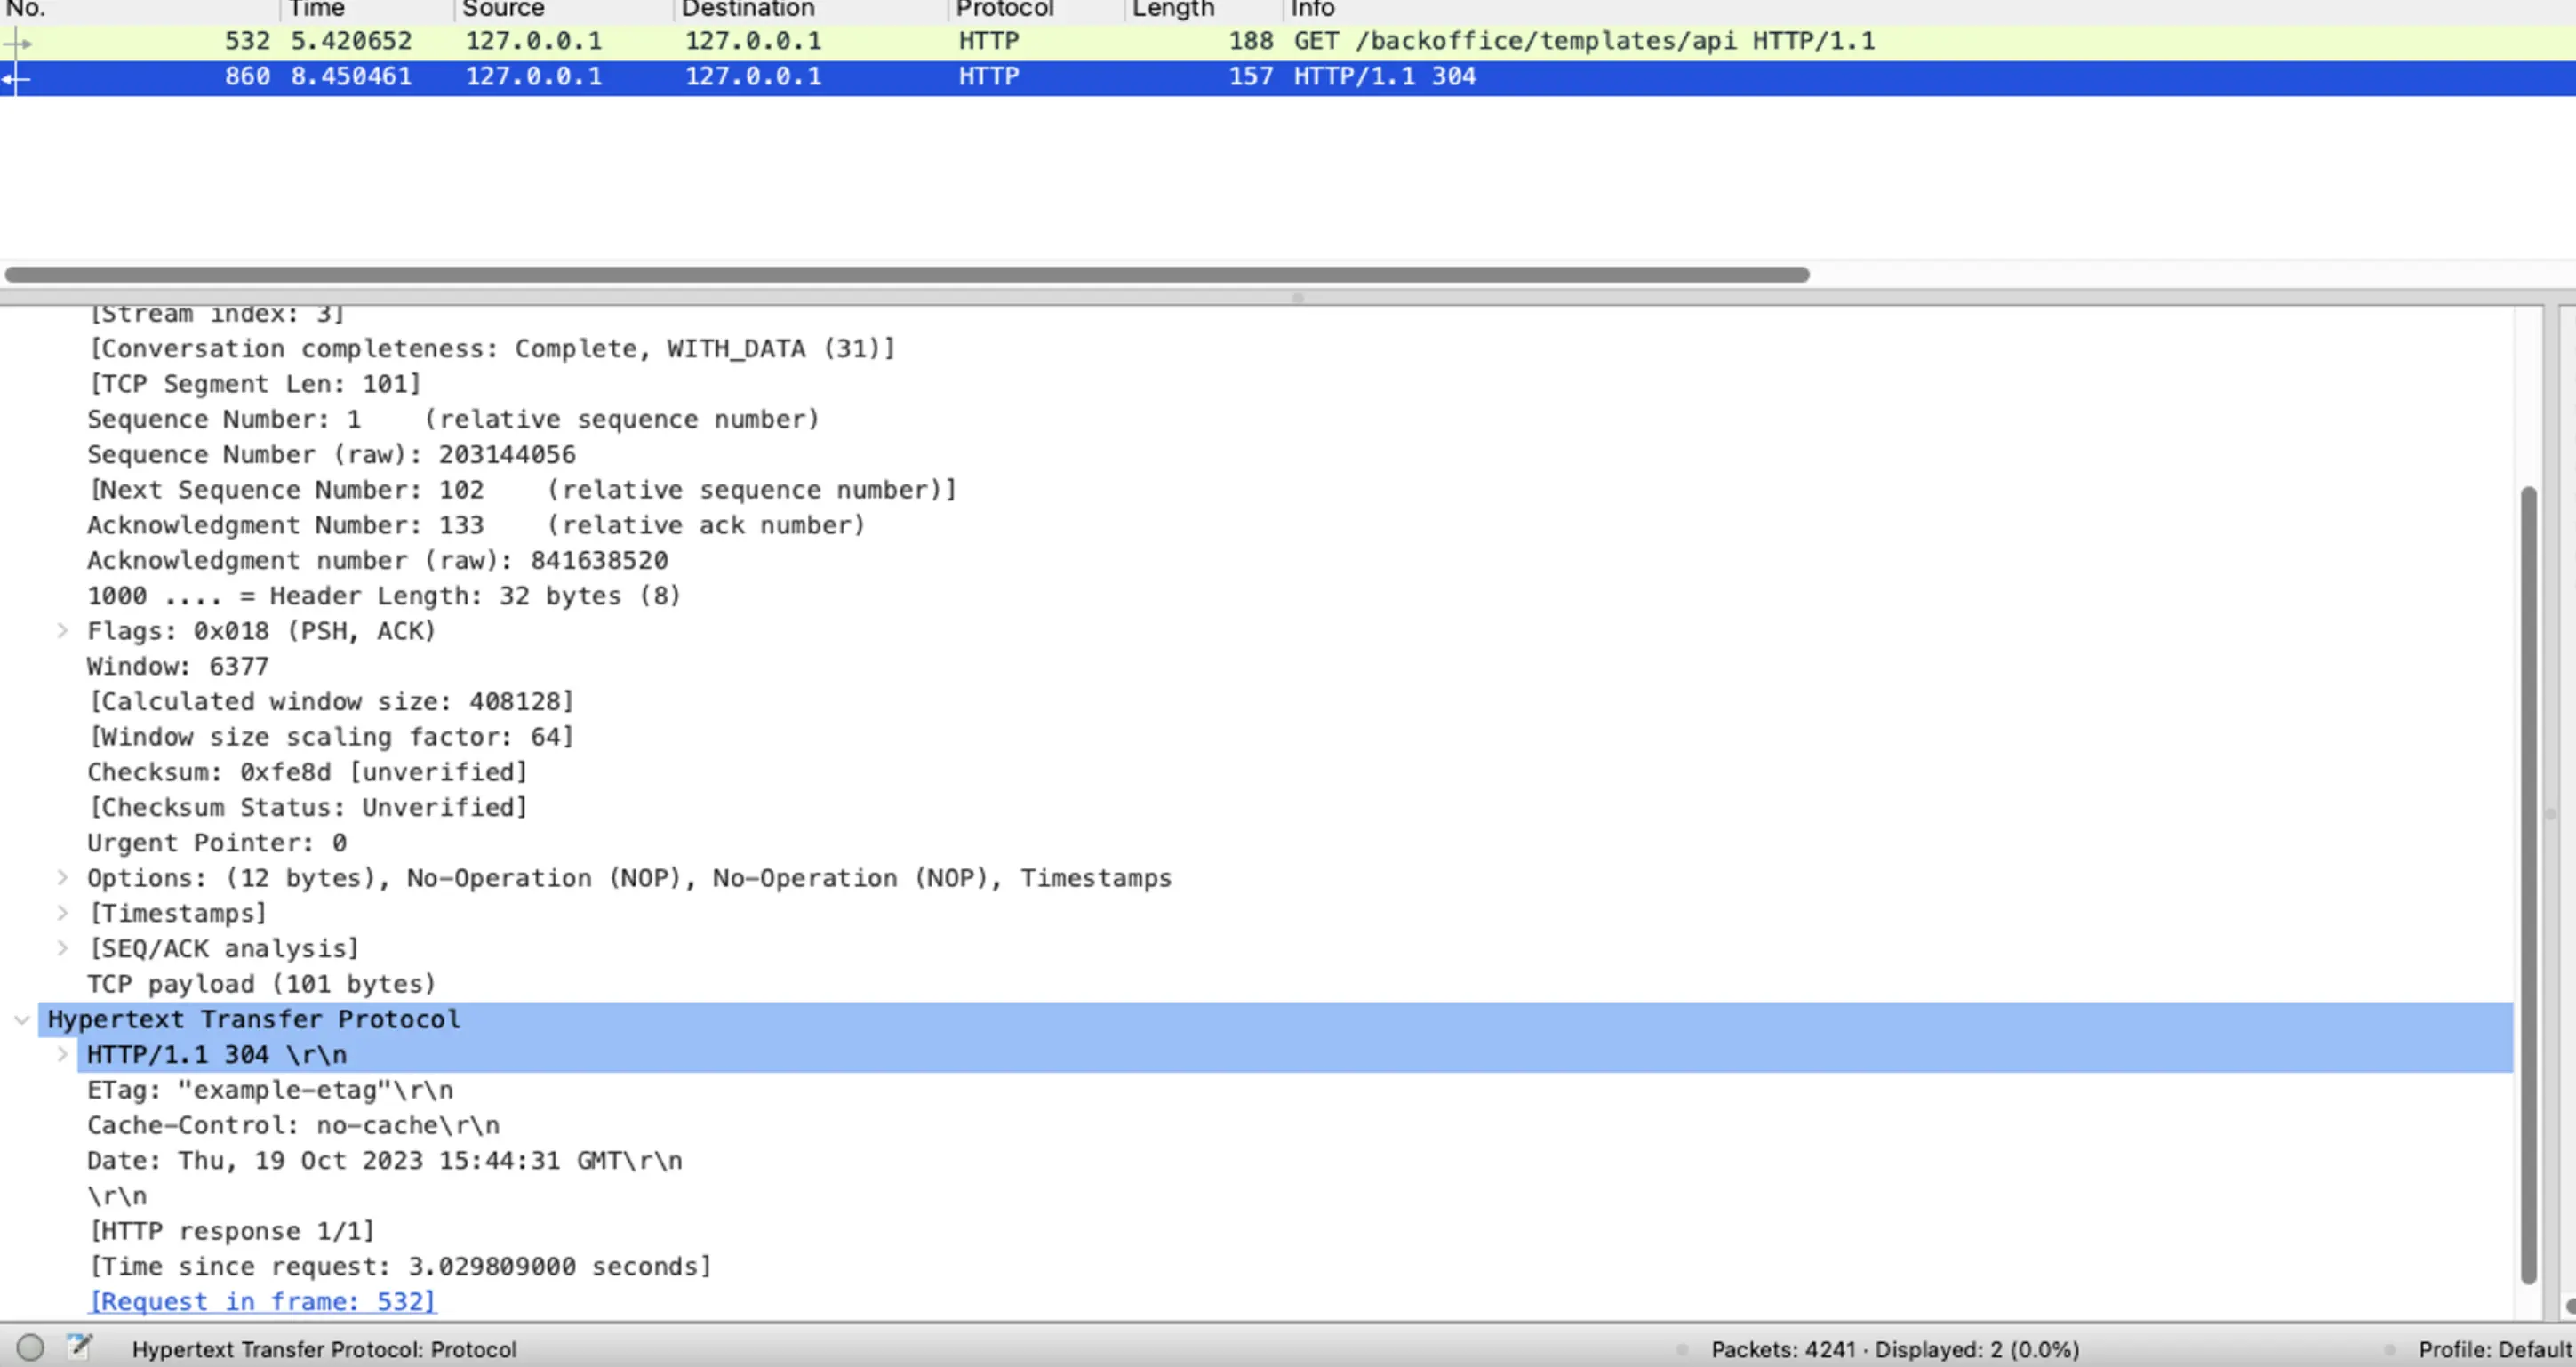Expand the HTTP/1.1 304 status line
Viewport: 2576px width, 1367px height.
coord(62,1054)
